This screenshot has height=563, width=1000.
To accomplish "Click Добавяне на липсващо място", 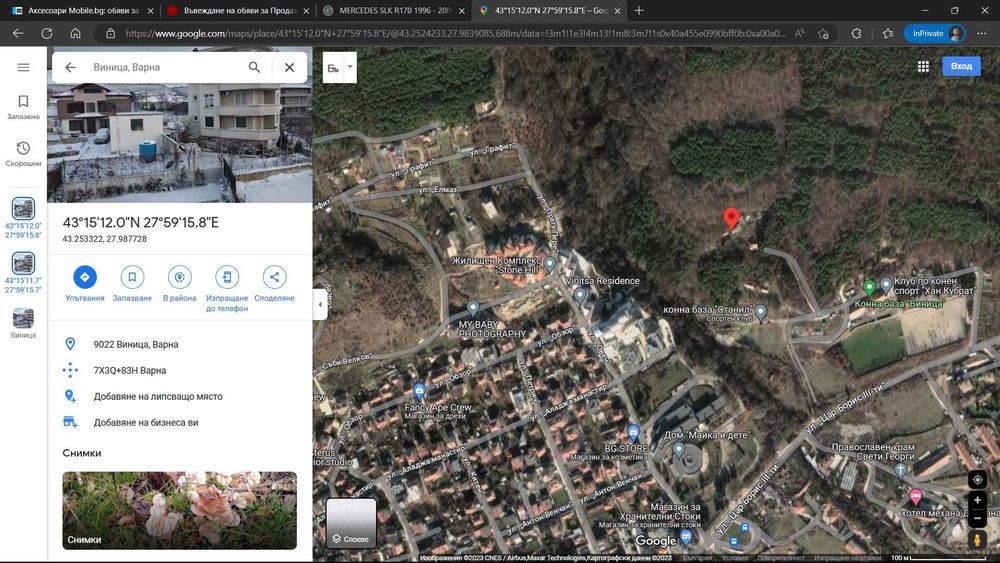I will click(x=180, y=397).
